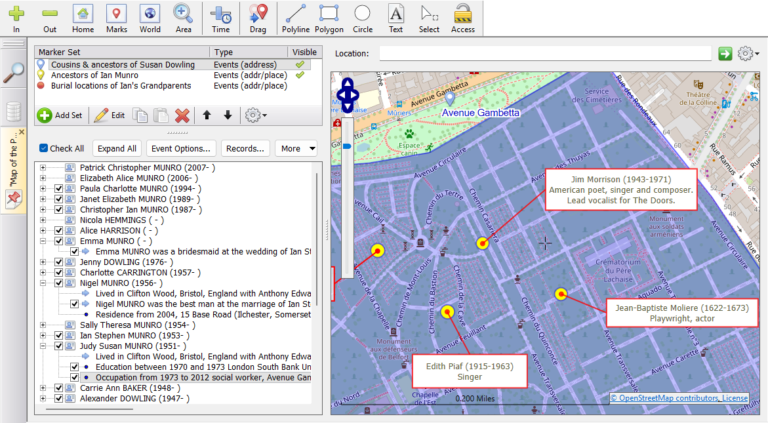
Task: Select the Polyline drawing tool
Action: coord(295,18)
